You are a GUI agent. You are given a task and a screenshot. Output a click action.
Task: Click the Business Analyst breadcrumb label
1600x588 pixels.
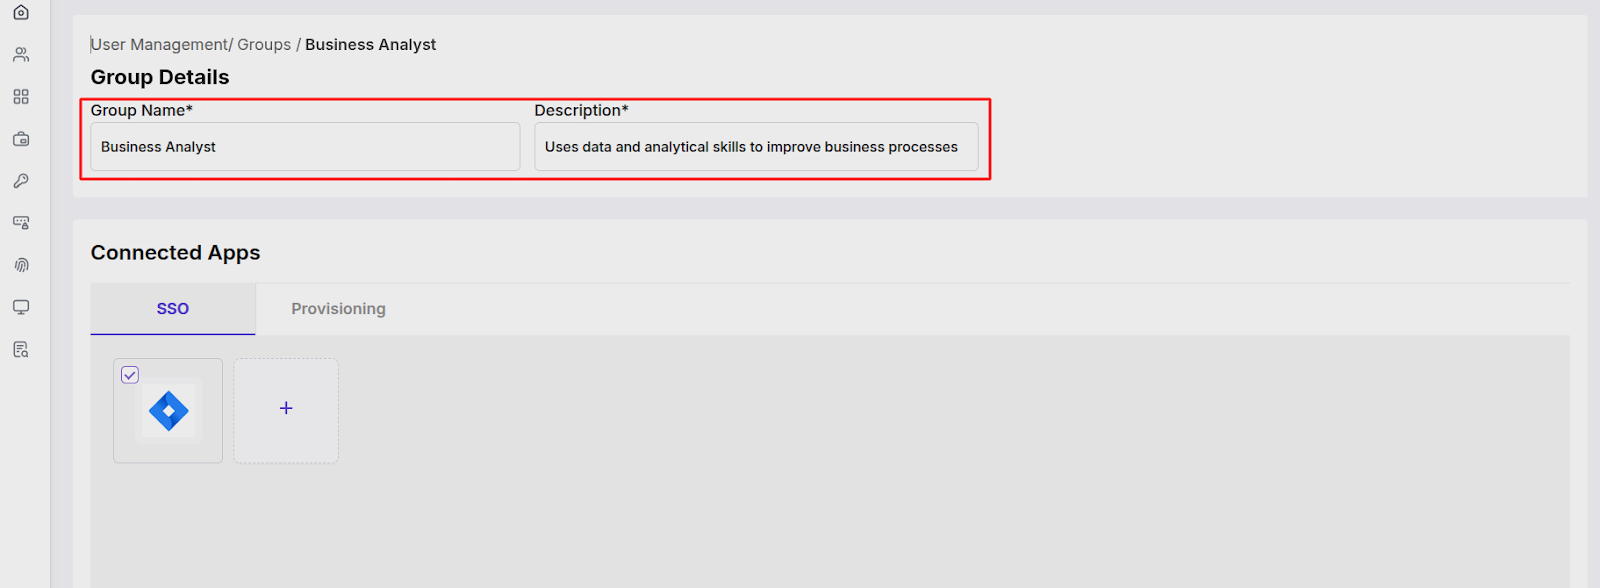click(x=370, y=44)
